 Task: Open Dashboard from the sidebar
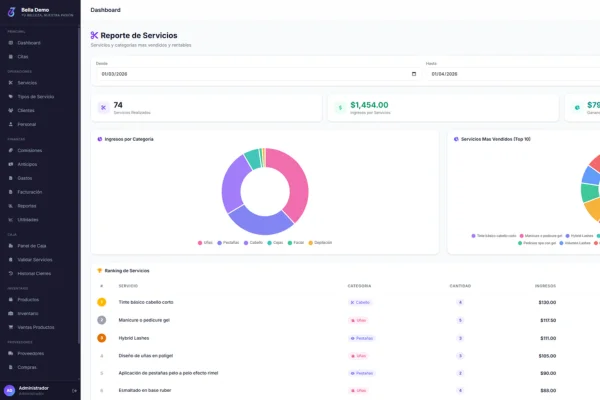coord(29,43)
